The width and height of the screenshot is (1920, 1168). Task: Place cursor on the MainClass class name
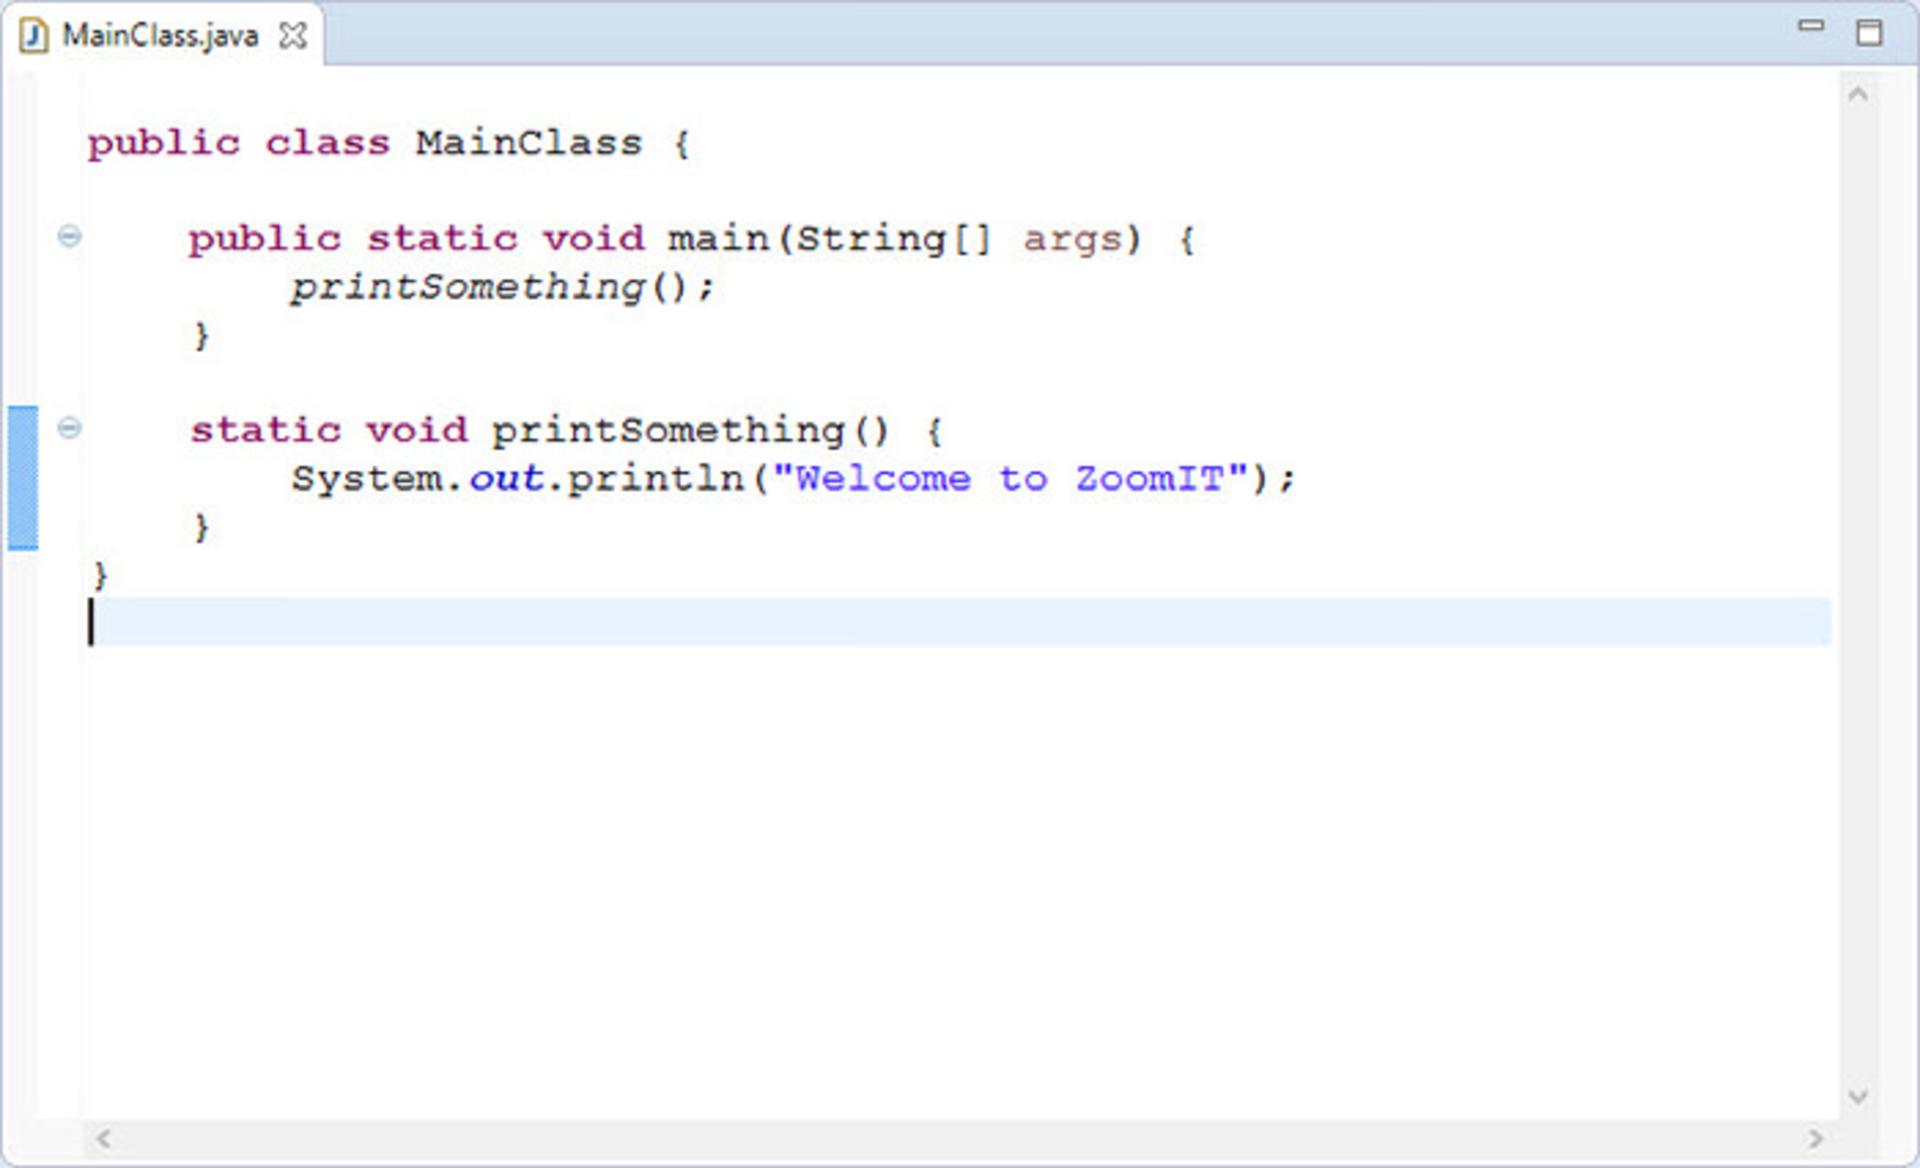(529, 143)
